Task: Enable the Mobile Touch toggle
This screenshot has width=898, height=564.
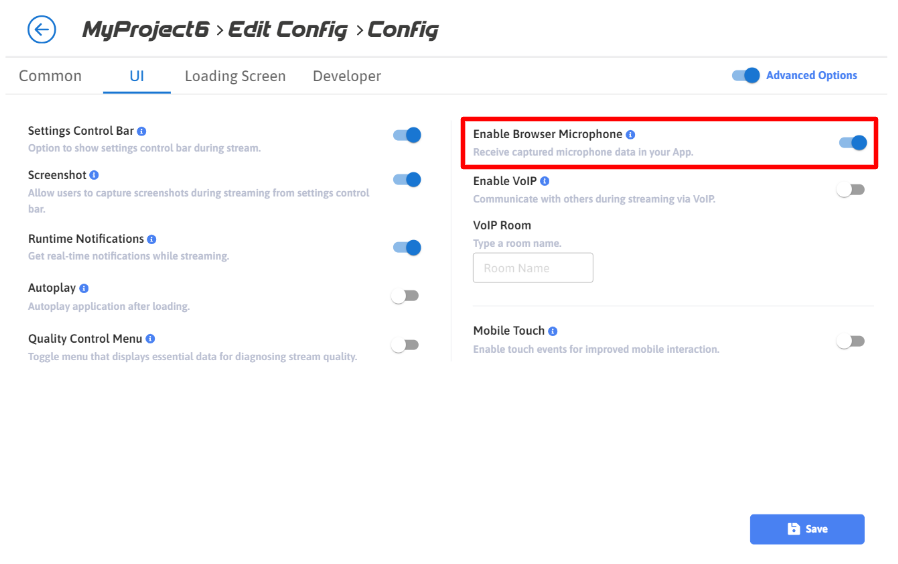Action: pos(850,341)
